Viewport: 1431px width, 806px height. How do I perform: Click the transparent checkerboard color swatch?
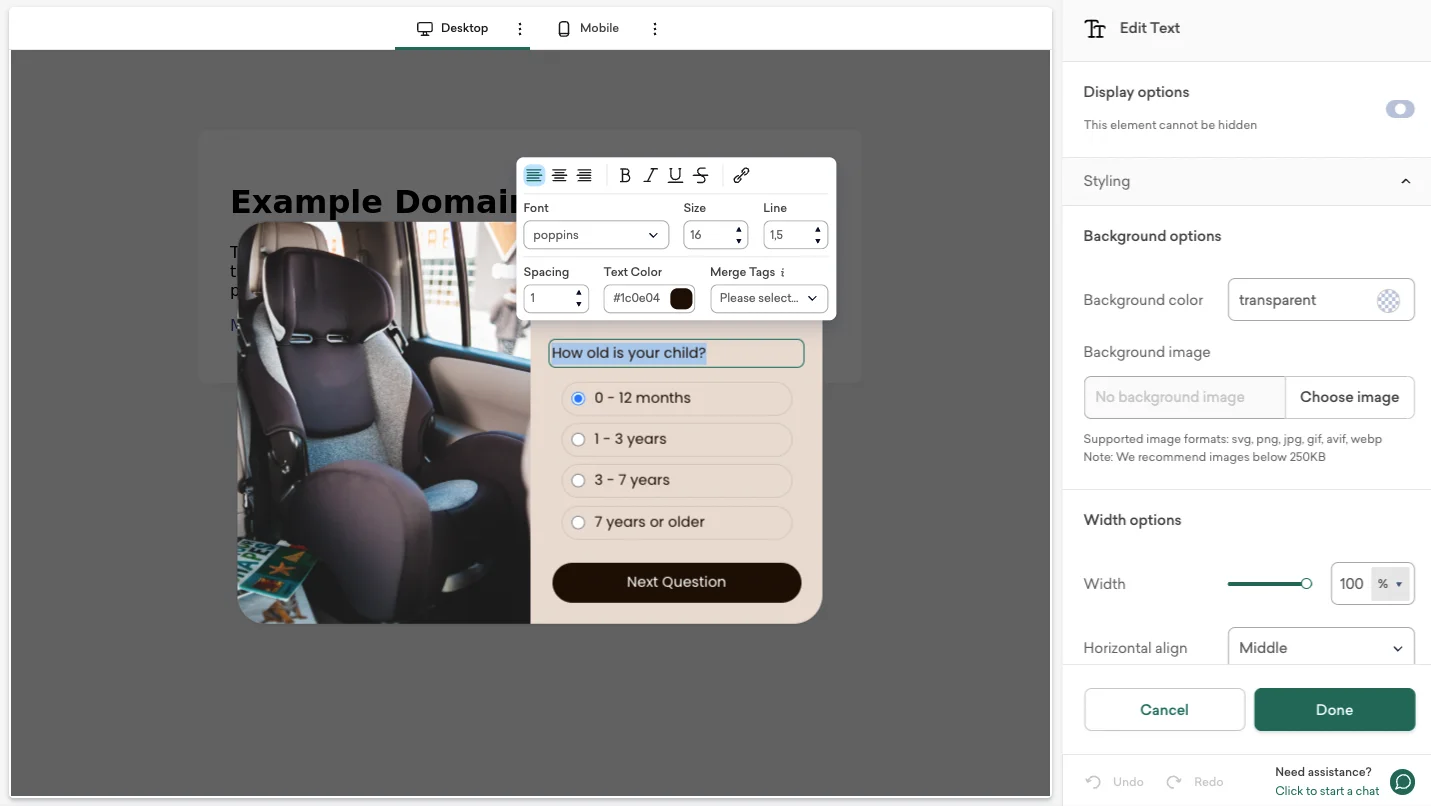[x=1388, y=300]
